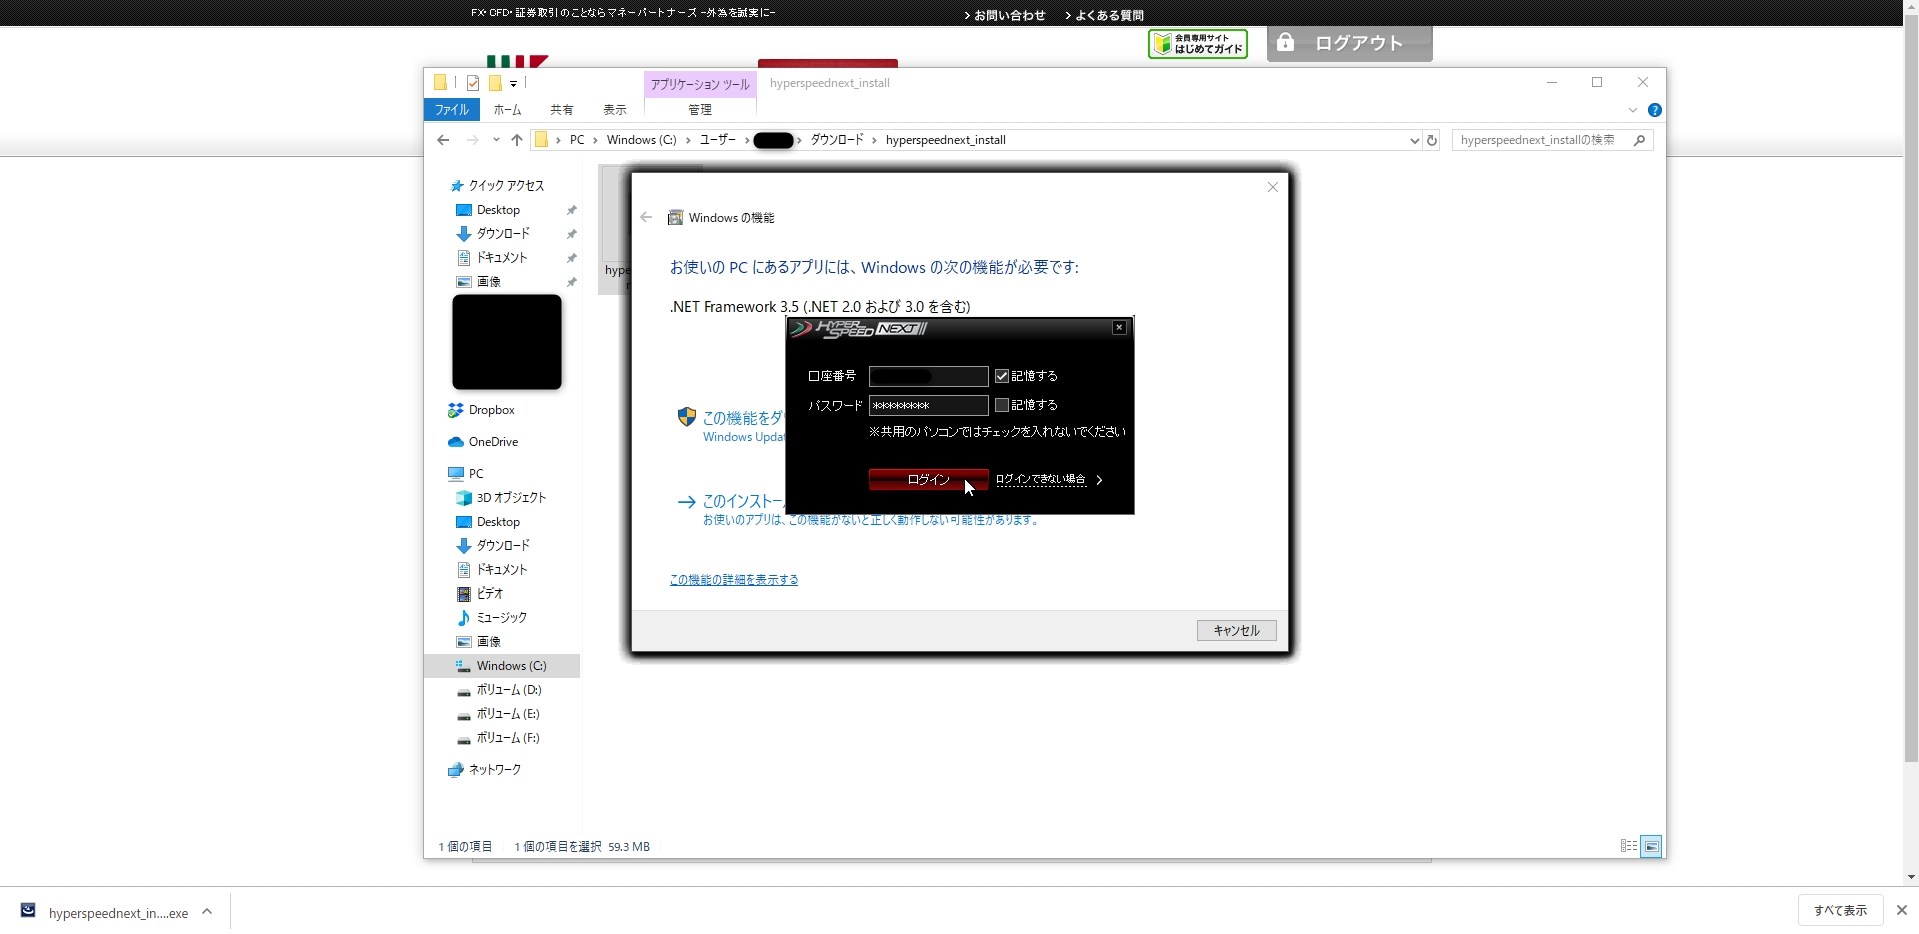
Task: Click the refresh icon next to address bar
Action: pos(1432,141)
